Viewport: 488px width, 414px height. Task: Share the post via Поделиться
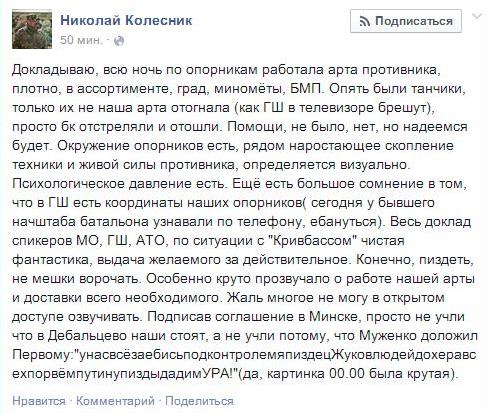199,401
